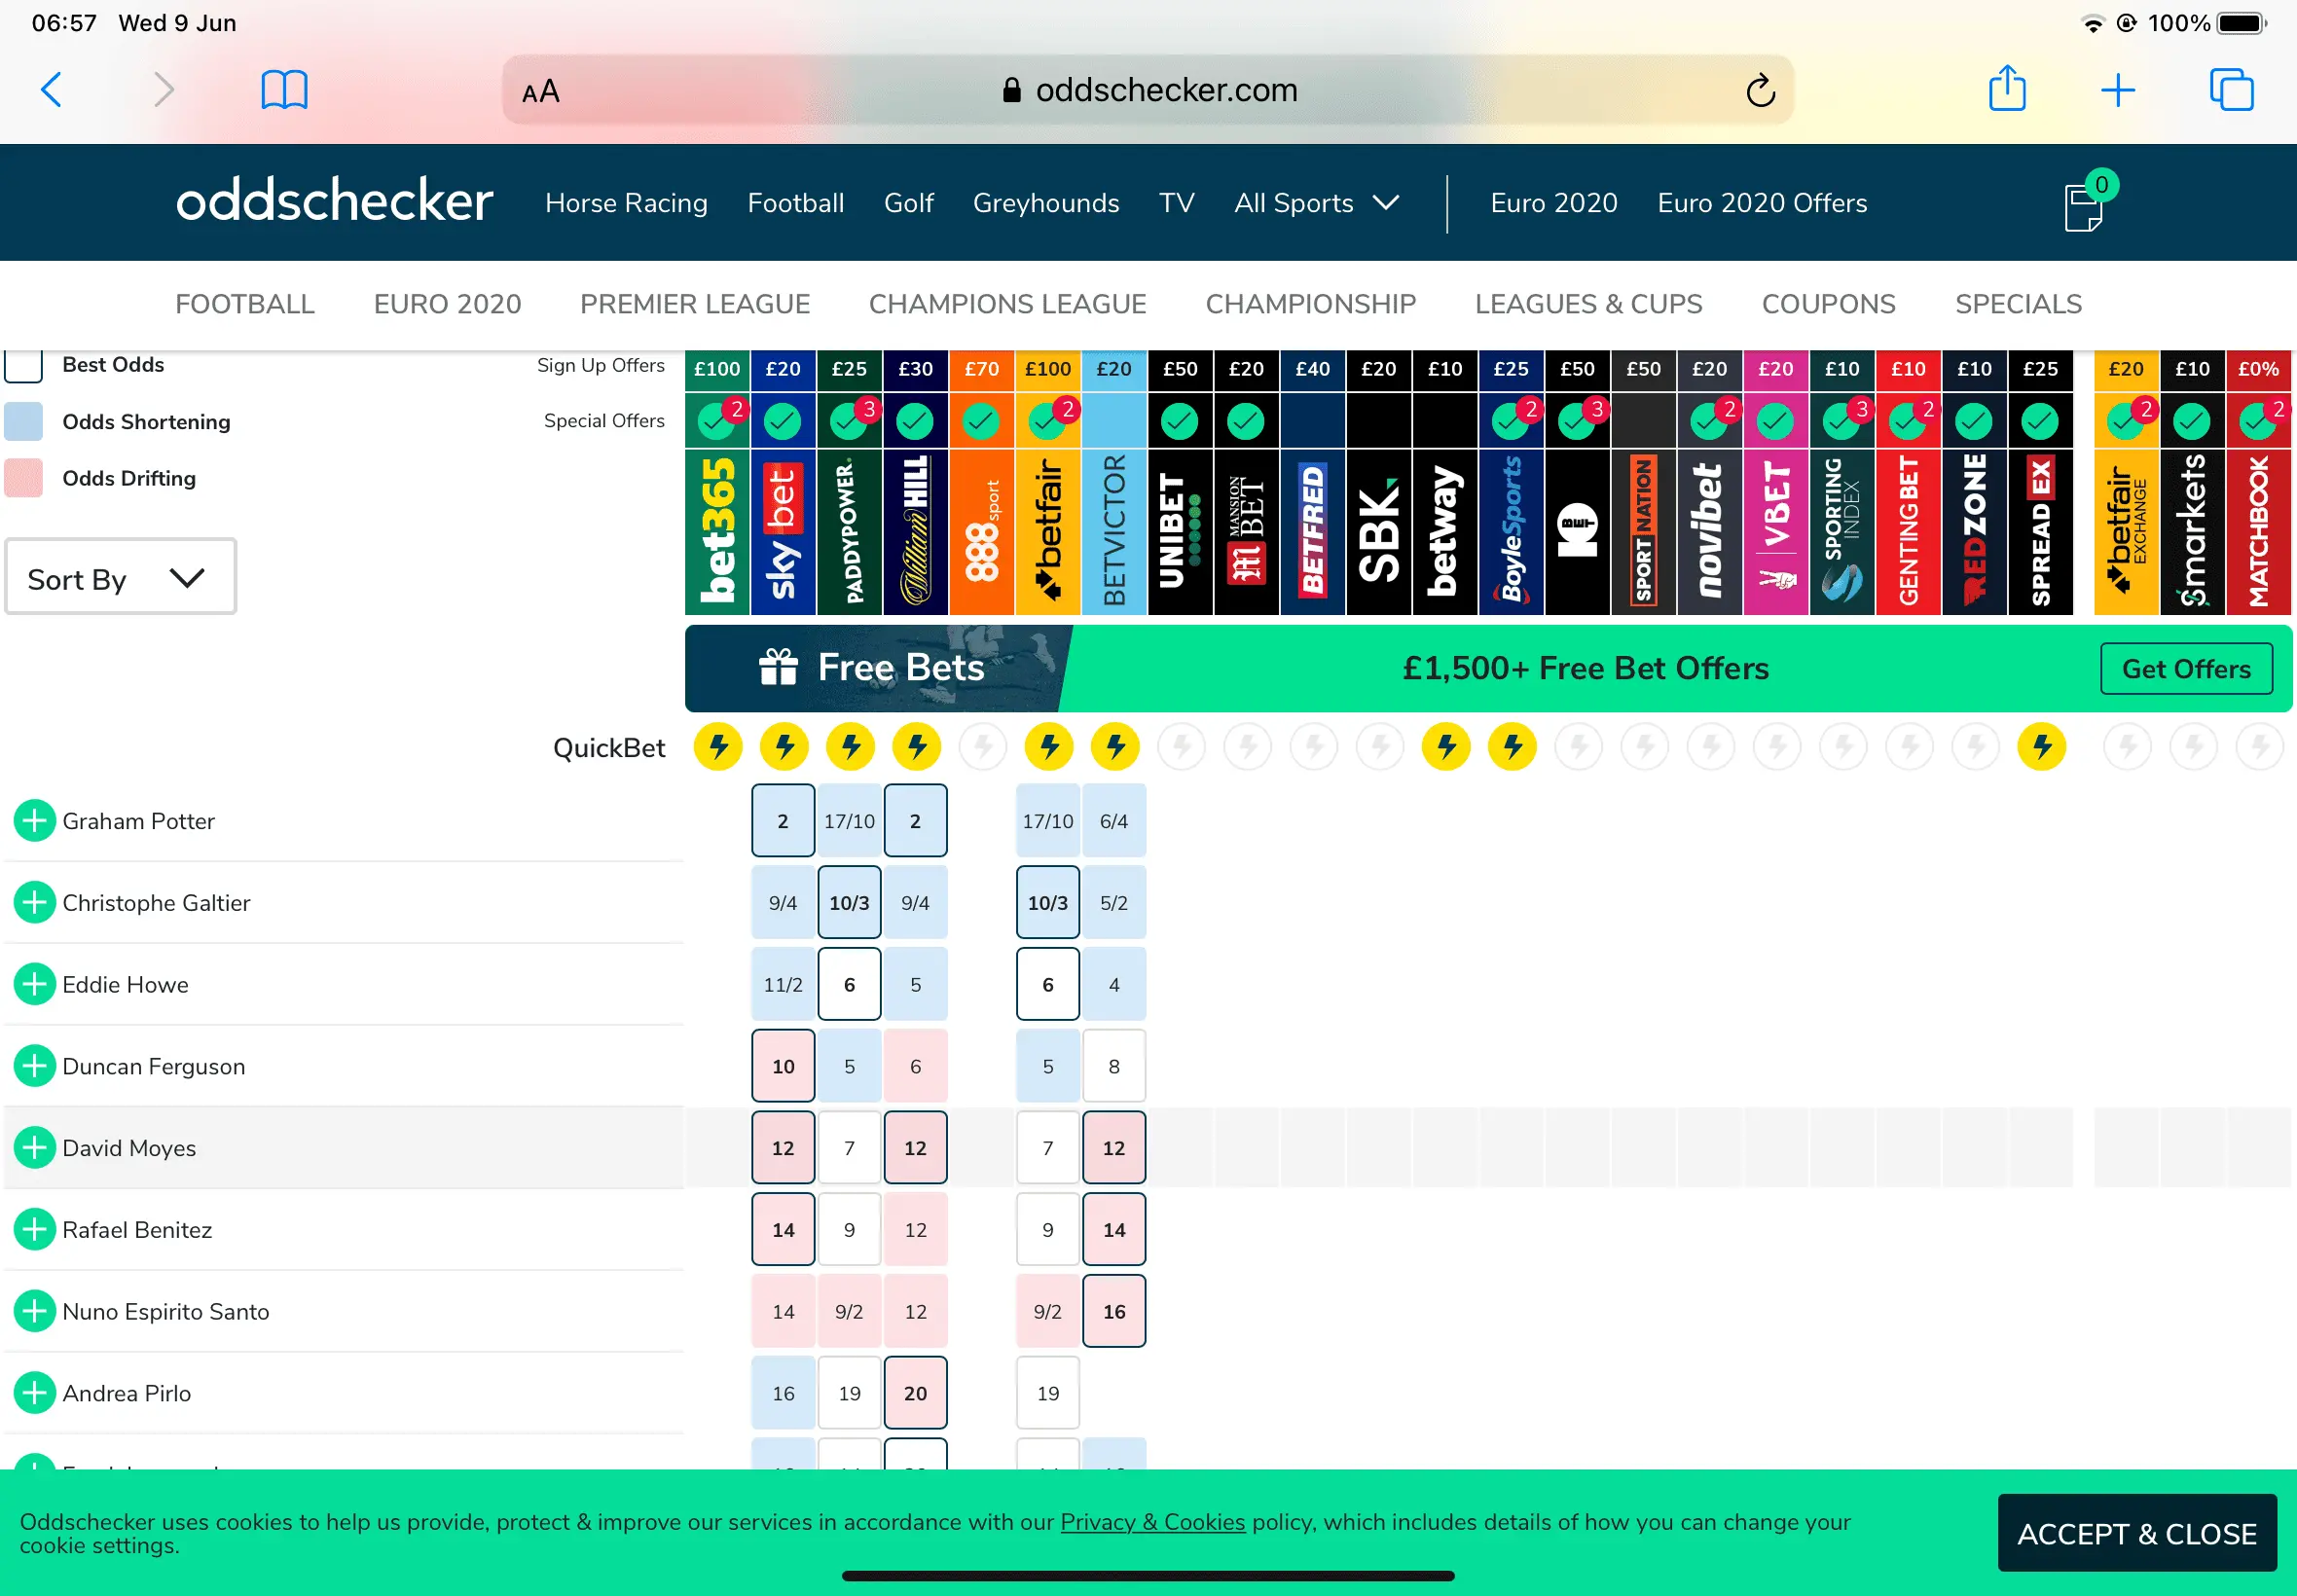Screen dimensions: 2297x1596
Task: Click the Spreadex QuickBet lightning icon
Action: [x=2041, y=746]
